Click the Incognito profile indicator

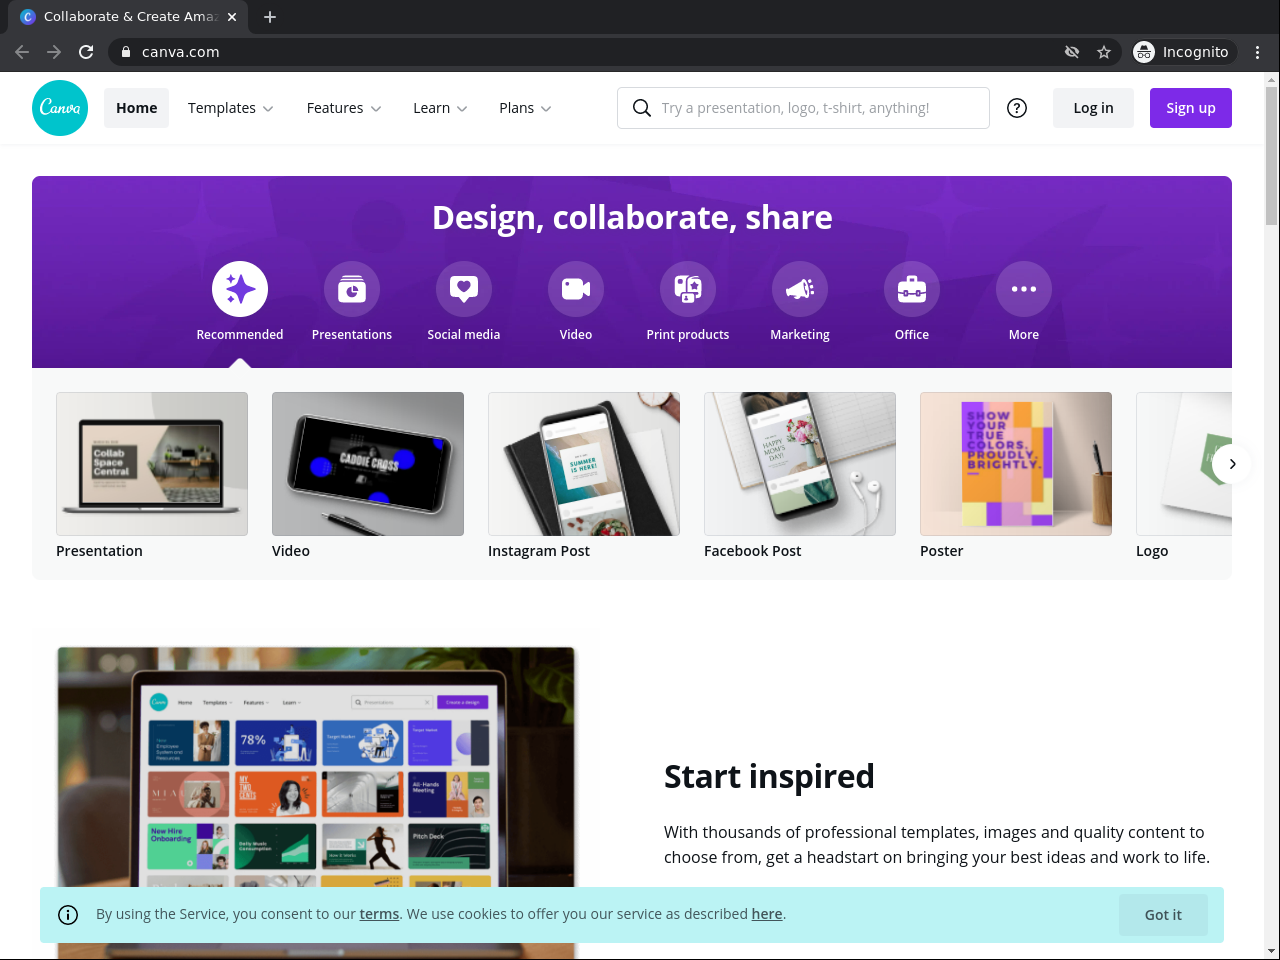click(1185, 52)
